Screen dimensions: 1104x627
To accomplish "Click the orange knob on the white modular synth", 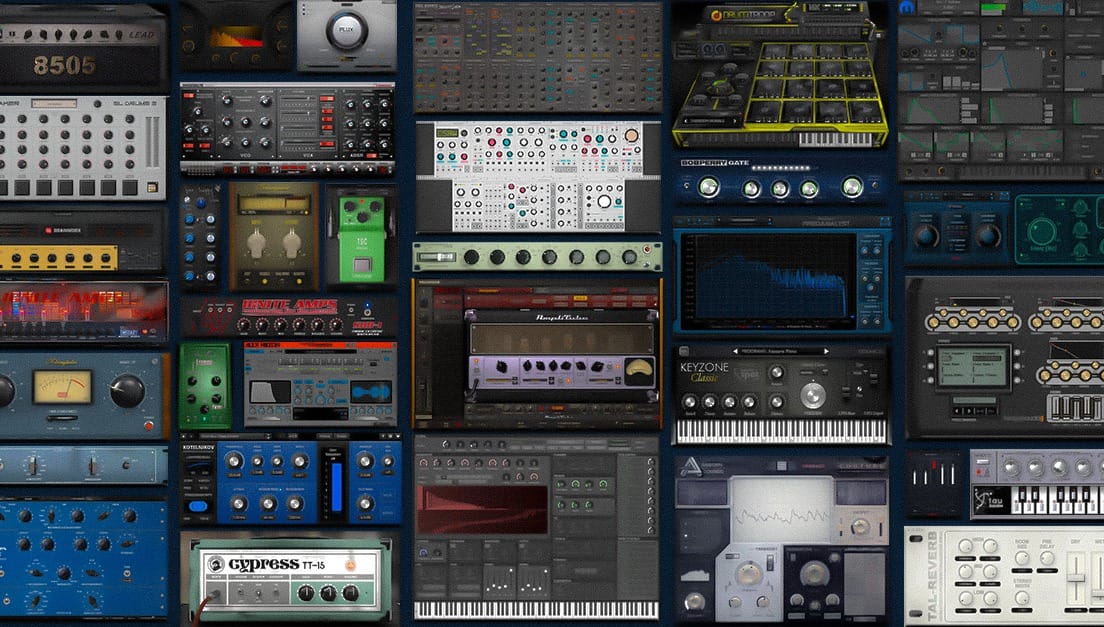I will coord(631,136).
